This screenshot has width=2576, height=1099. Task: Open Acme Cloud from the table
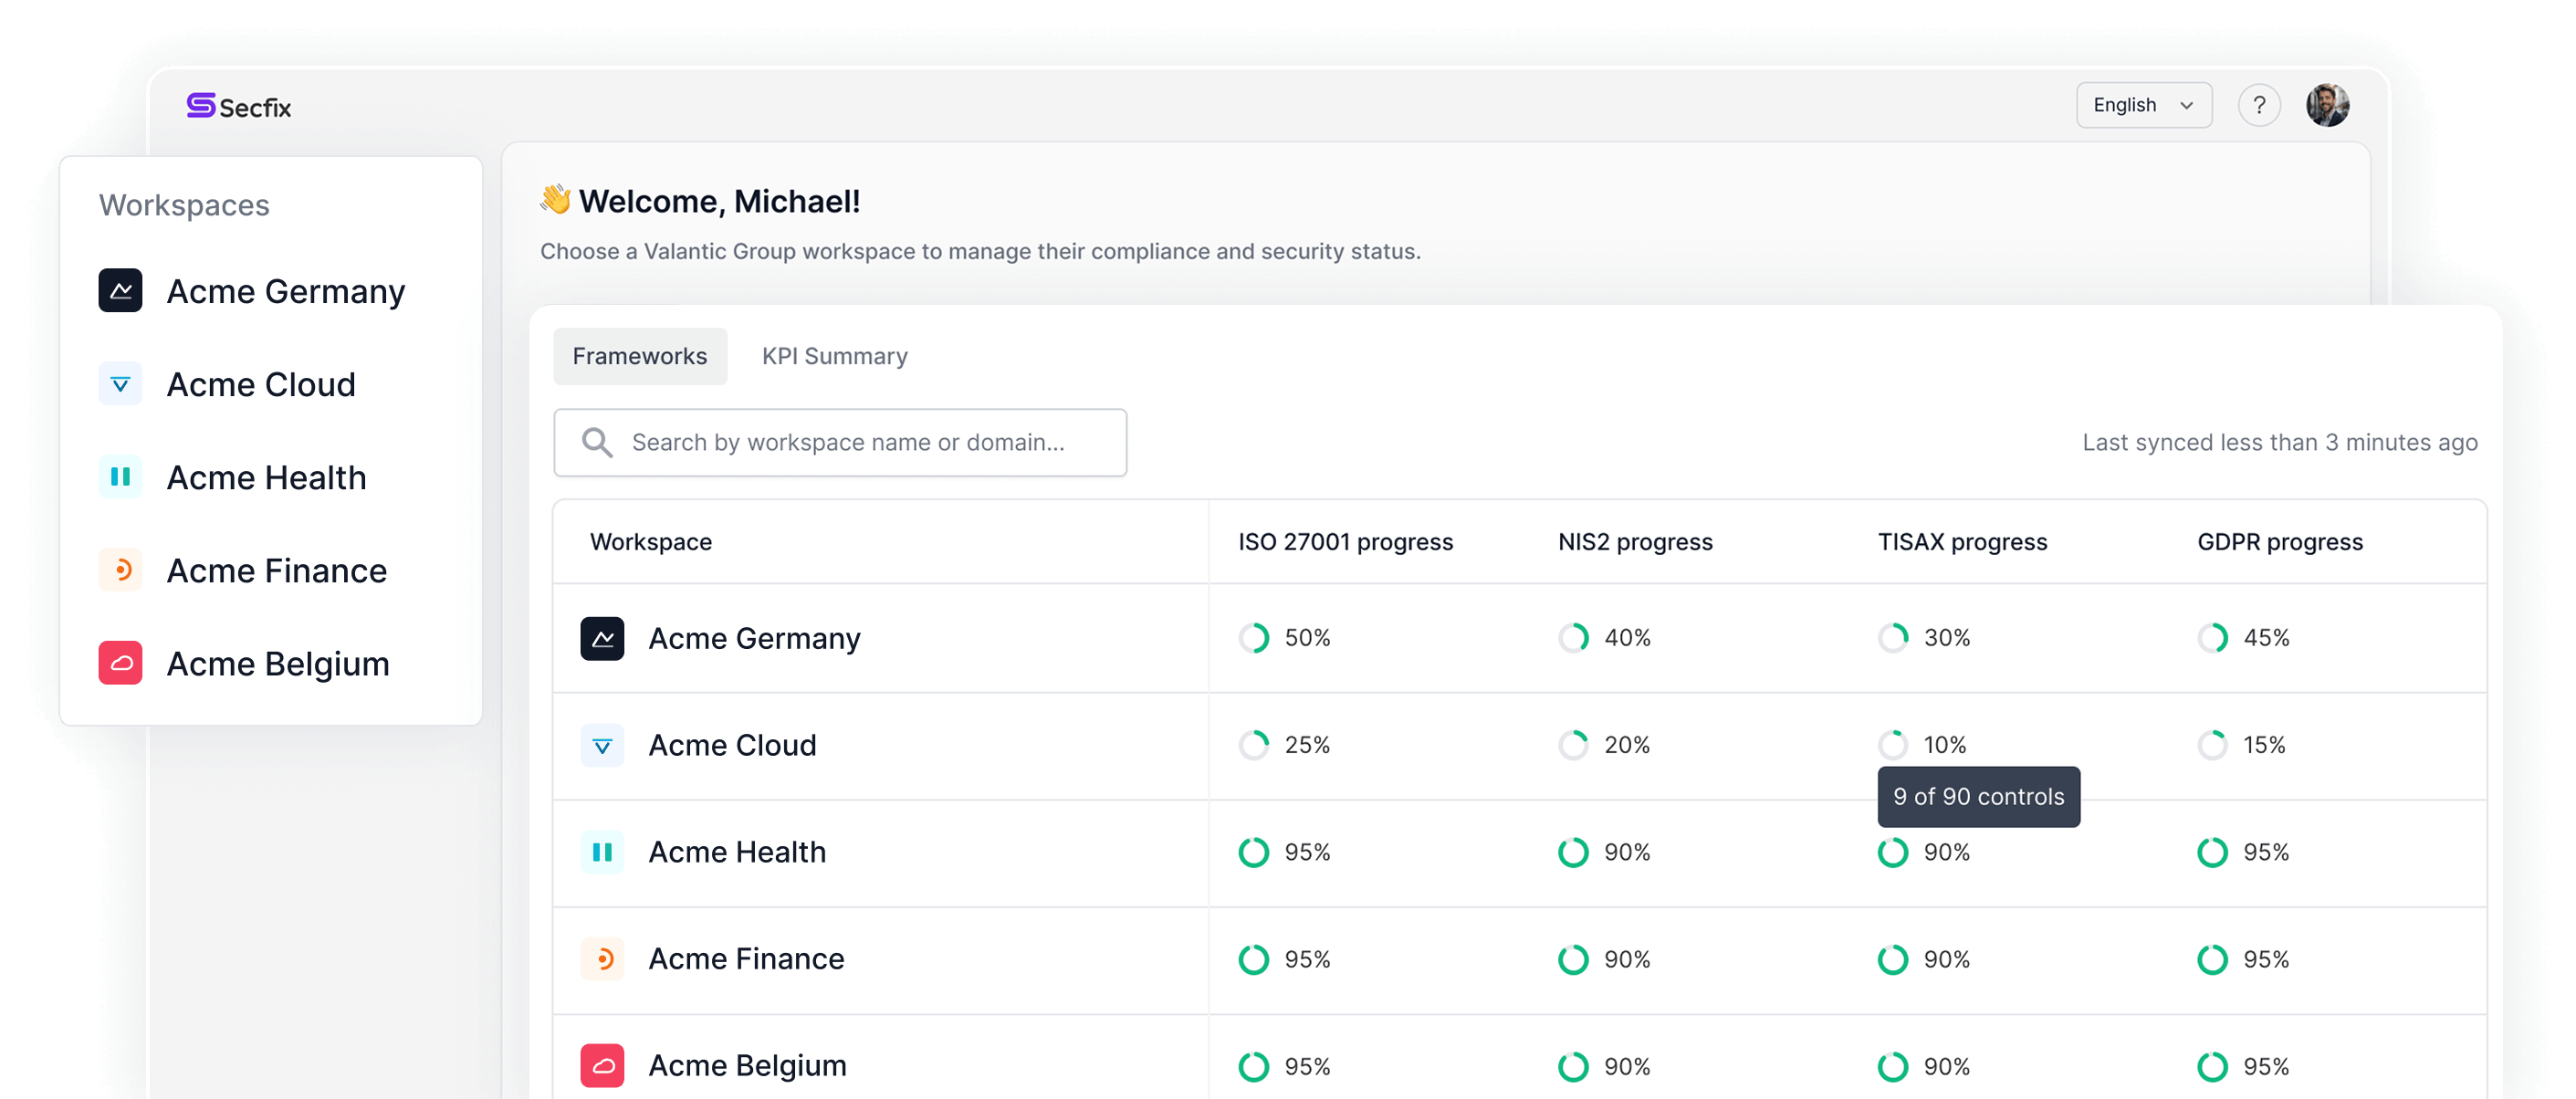tap(732, 745)
